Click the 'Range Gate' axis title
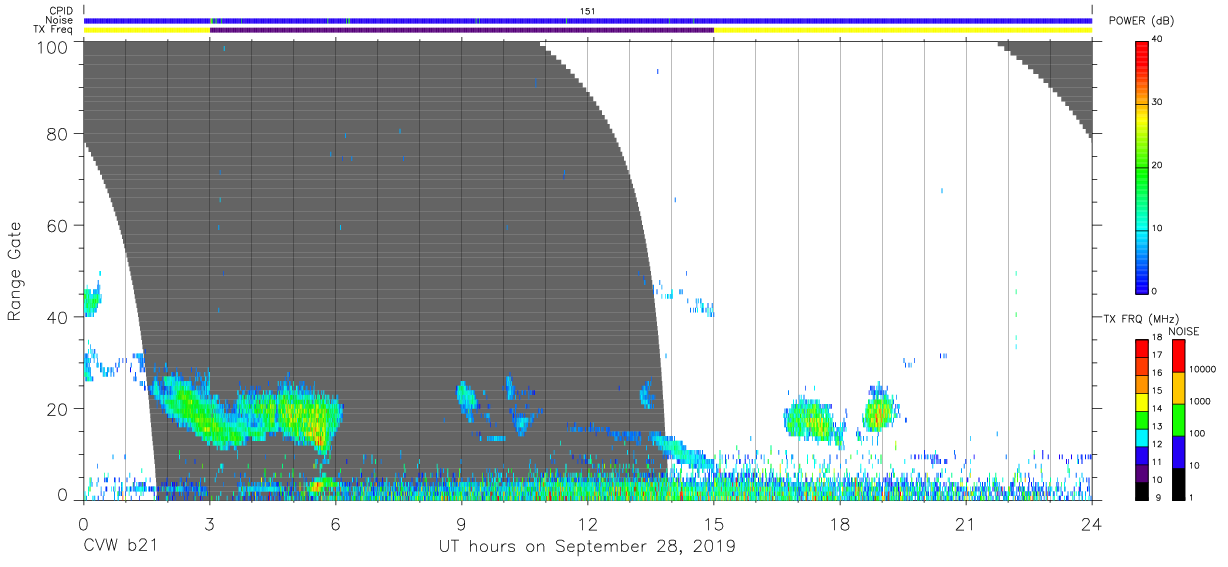This screenshot has width=1228, height=567. click(x=16, y=272)
